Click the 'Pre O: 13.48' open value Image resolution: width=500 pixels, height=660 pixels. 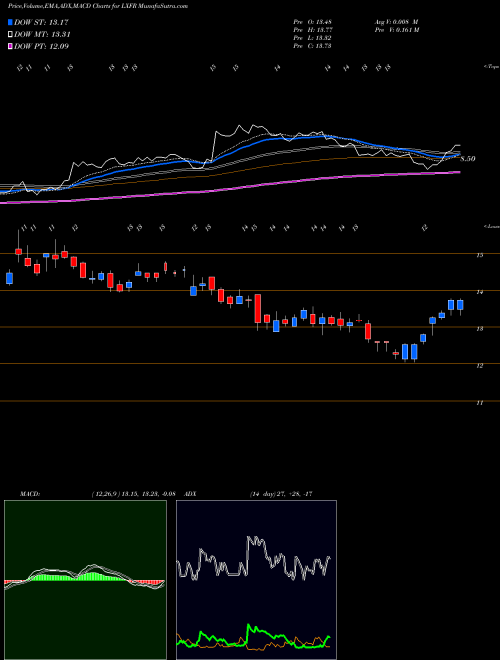(x=312, y=22)
